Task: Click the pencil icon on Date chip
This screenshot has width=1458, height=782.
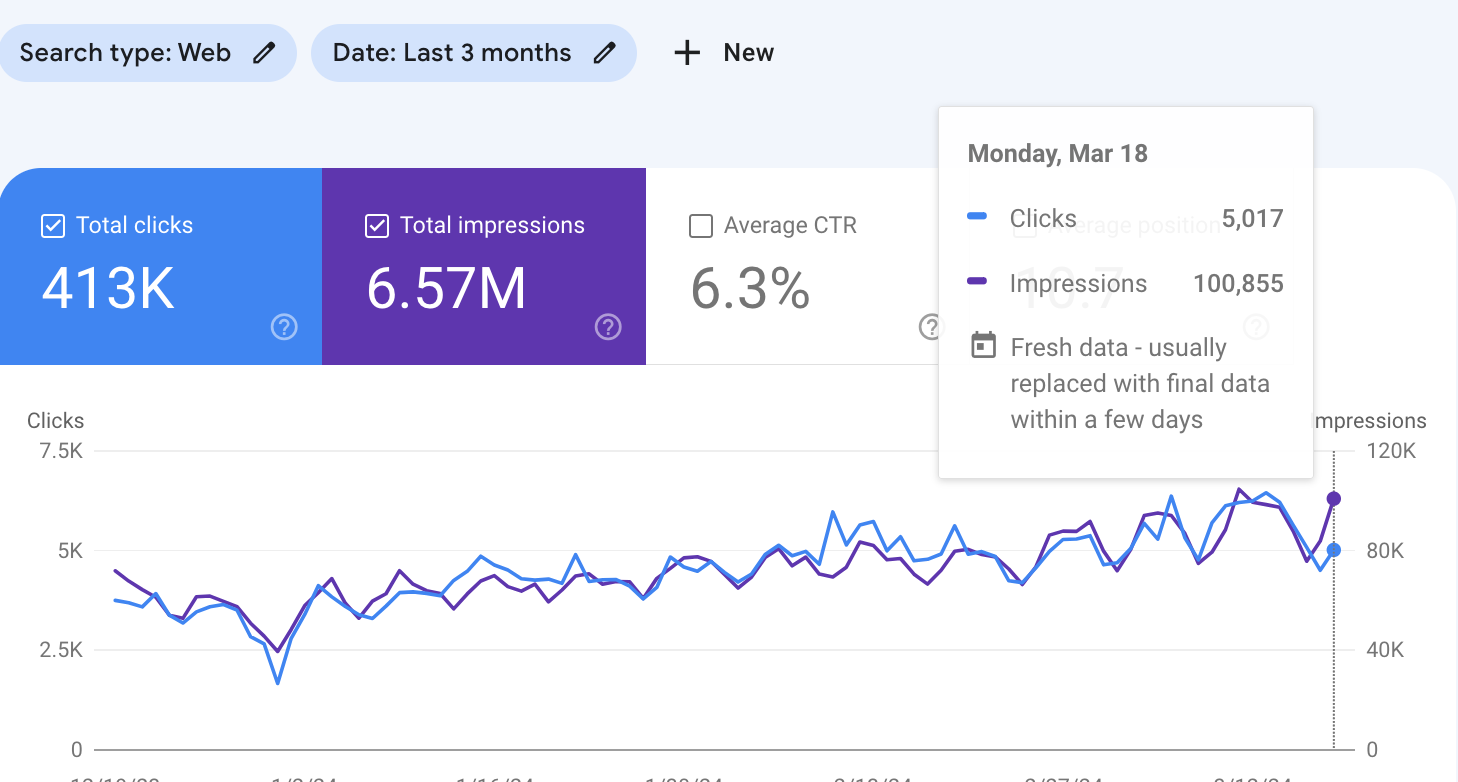Action: click(x=604, y=53)
